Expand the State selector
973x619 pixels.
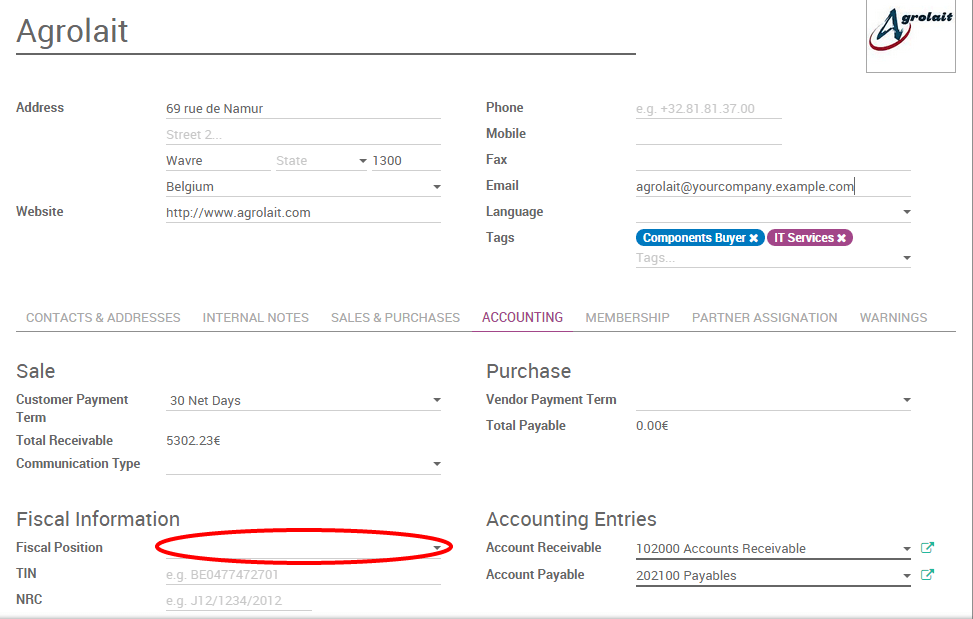click(x=362, y=159)
